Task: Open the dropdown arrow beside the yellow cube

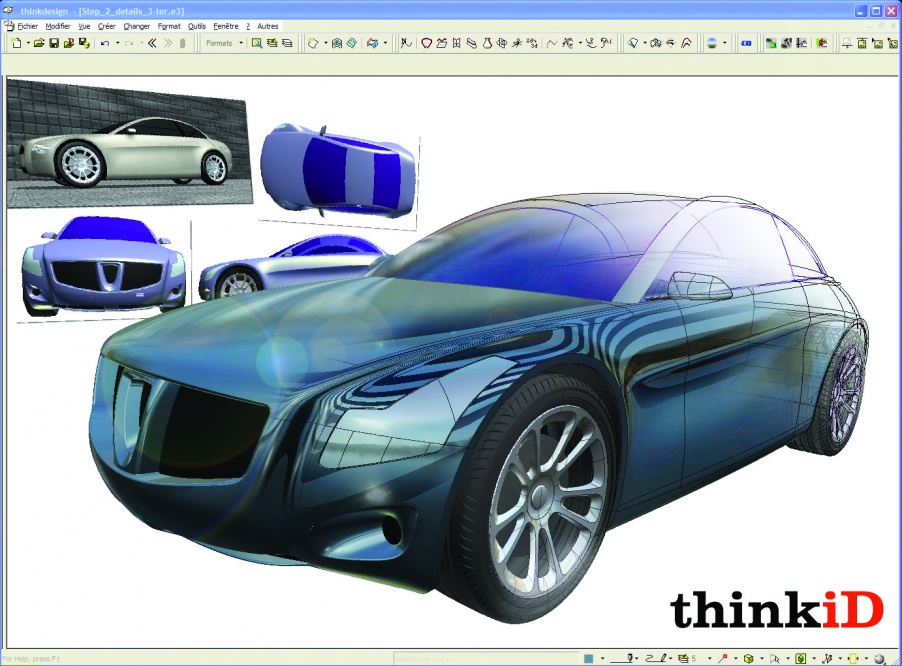Action: tap(762, 659)
